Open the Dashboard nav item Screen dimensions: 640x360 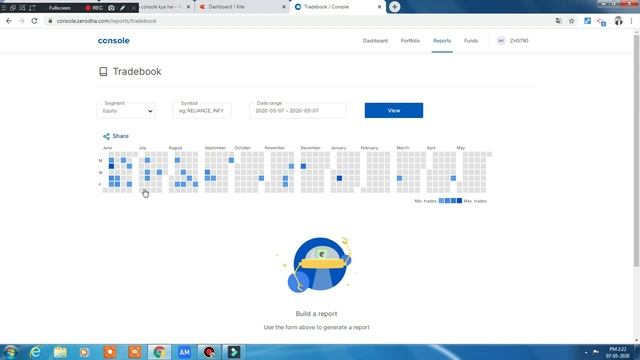375,41
